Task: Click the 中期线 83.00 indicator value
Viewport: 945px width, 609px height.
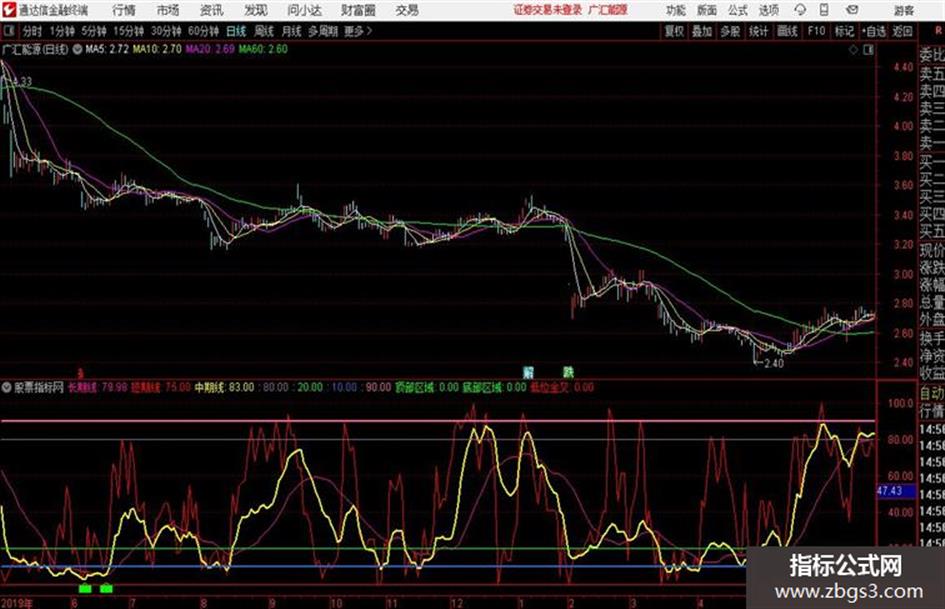Action: tap(224, 387)
